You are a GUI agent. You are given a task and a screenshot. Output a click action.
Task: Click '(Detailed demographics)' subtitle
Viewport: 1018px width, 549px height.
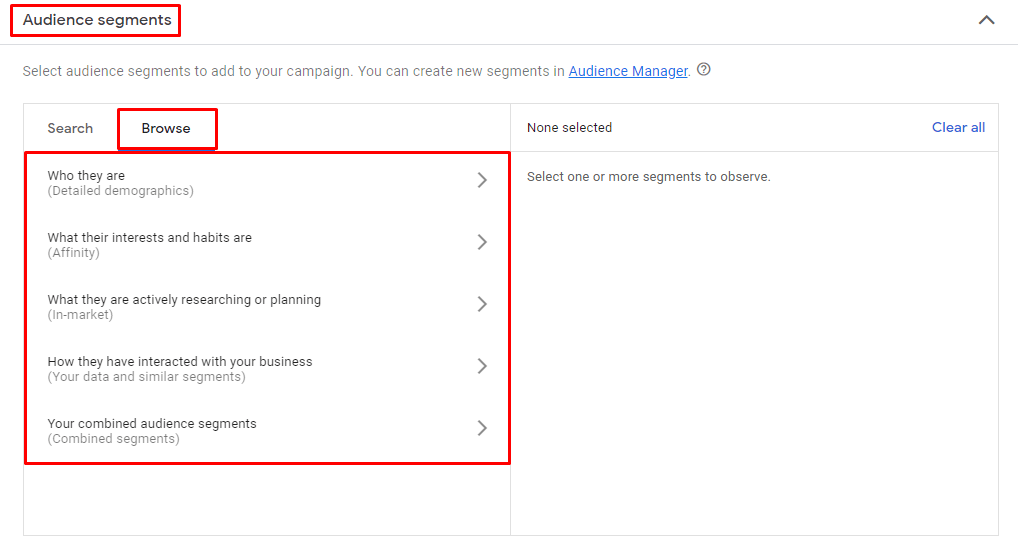[120, 191]
